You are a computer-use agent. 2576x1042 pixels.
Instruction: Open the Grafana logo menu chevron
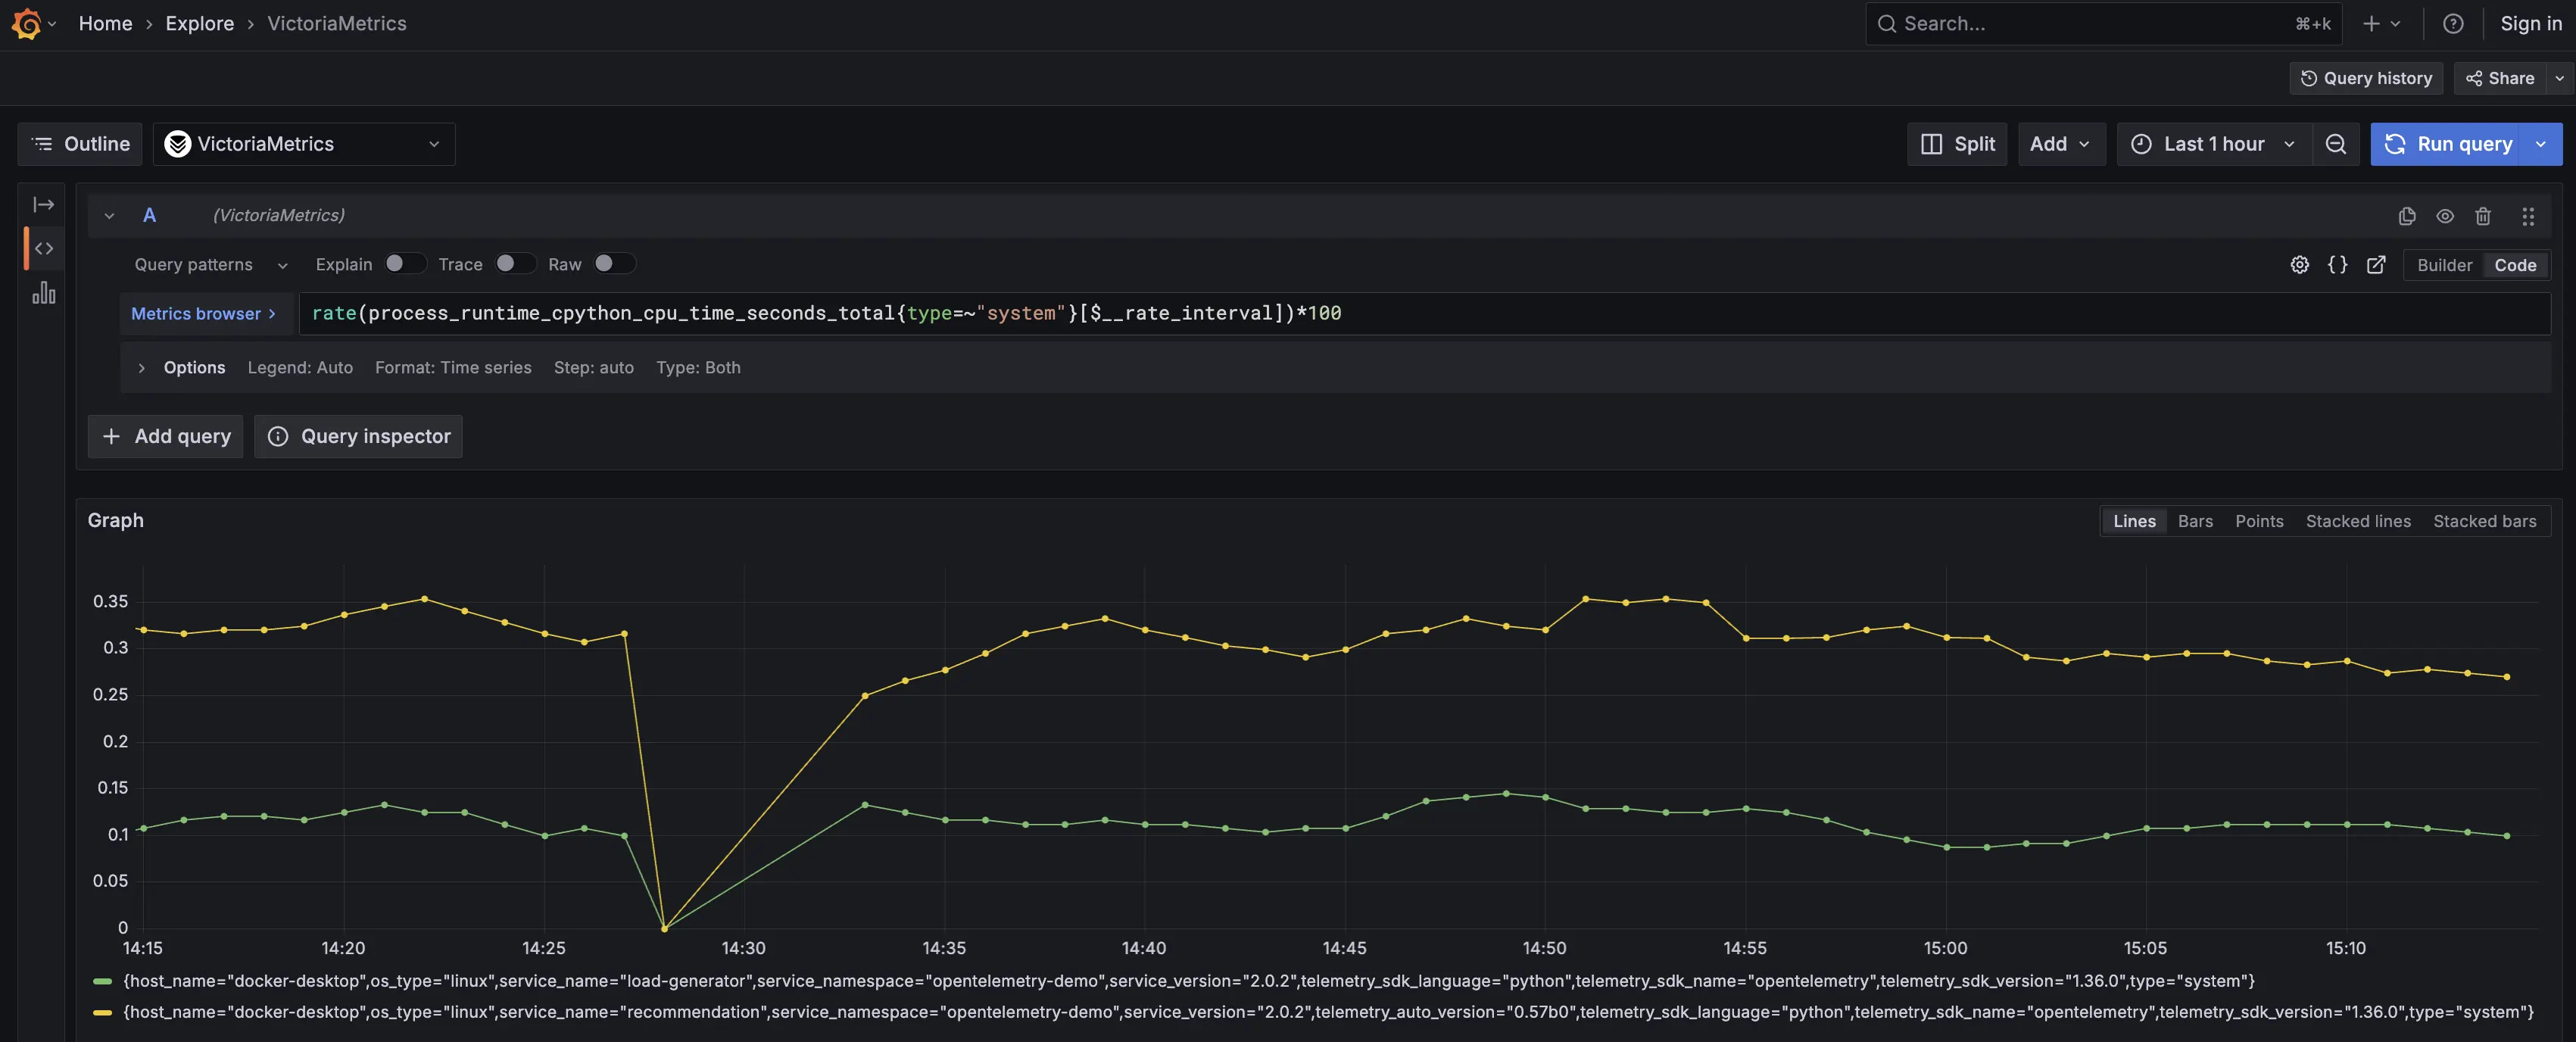[x=52, y=23]
